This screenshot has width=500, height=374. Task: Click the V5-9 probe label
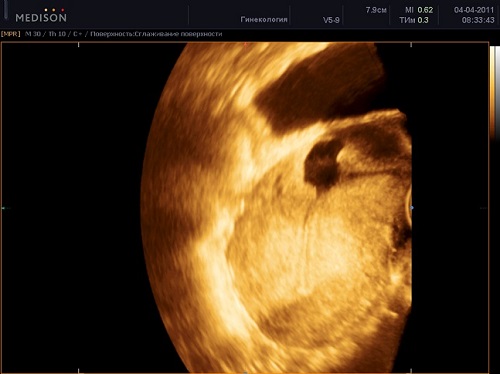tap(331, 20)
